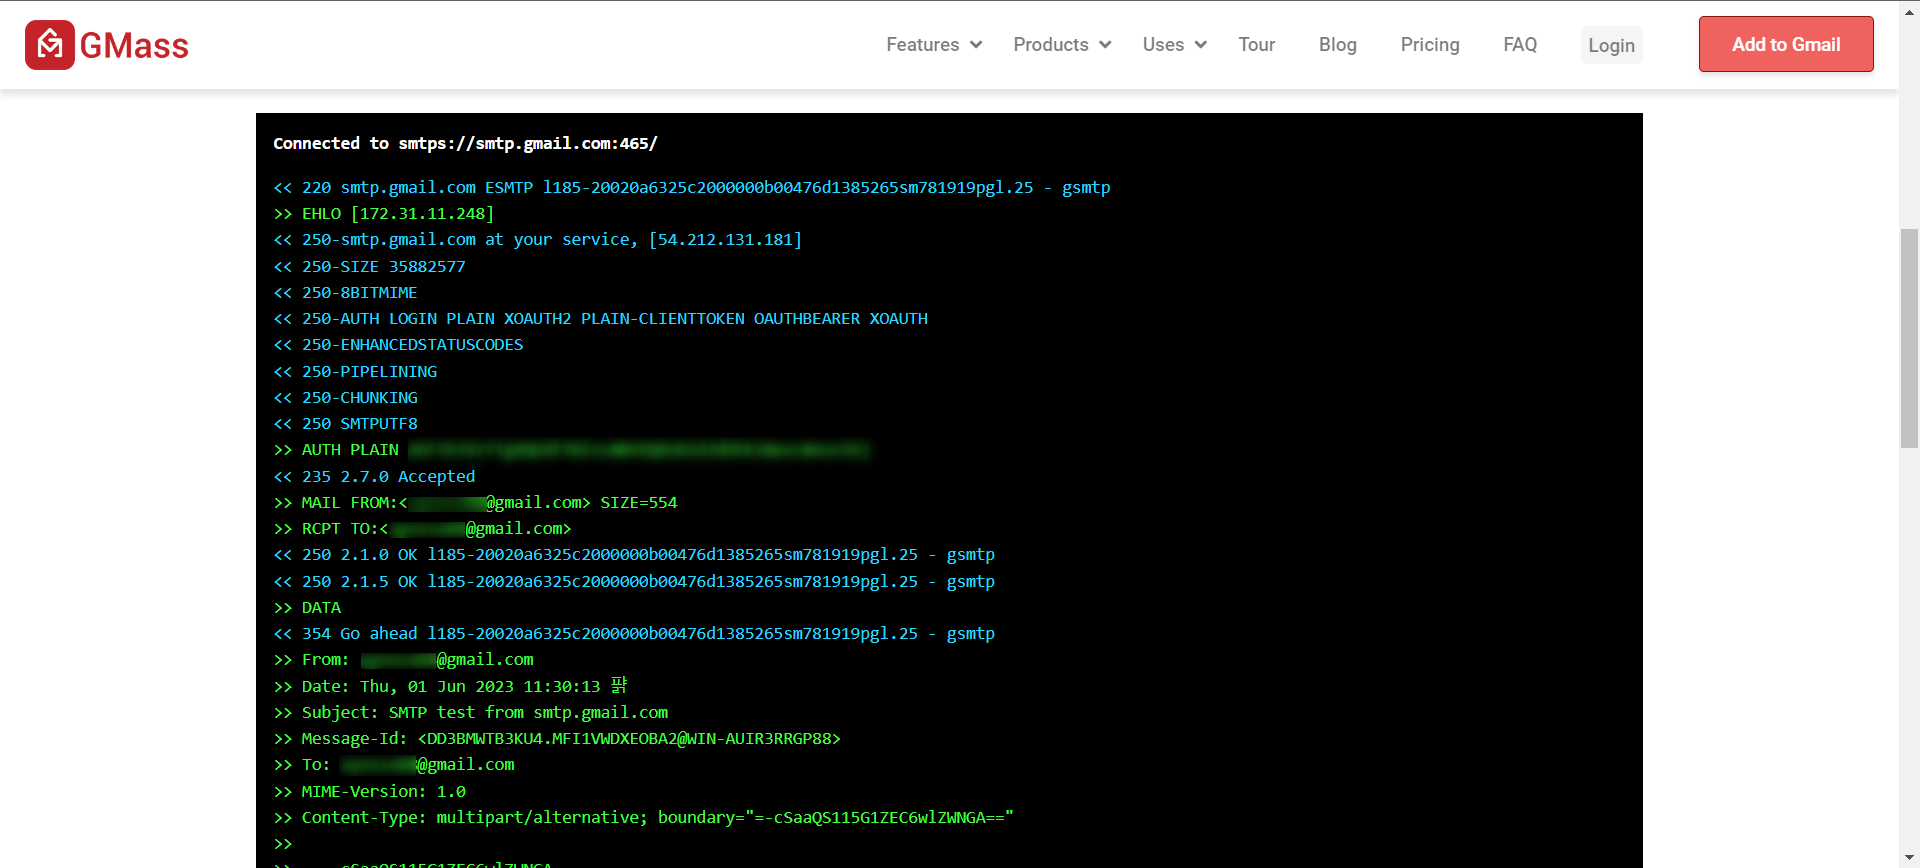
Task: Click the red GMass envelope logo icon
Action: 49,45
